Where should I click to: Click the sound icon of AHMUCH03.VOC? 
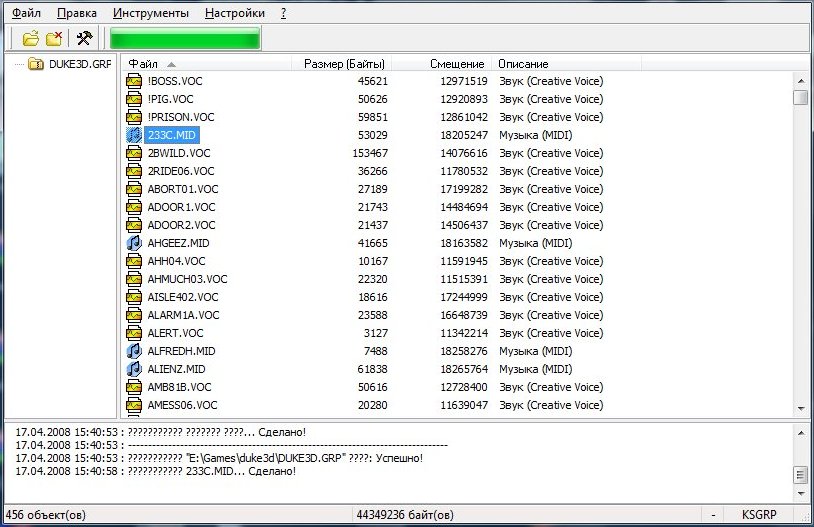click(x=134, y=279)
